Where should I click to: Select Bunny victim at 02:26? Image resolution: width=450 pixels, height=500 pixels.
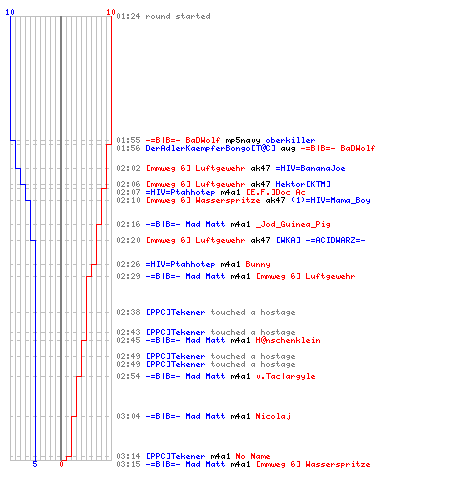click(258, 264)
